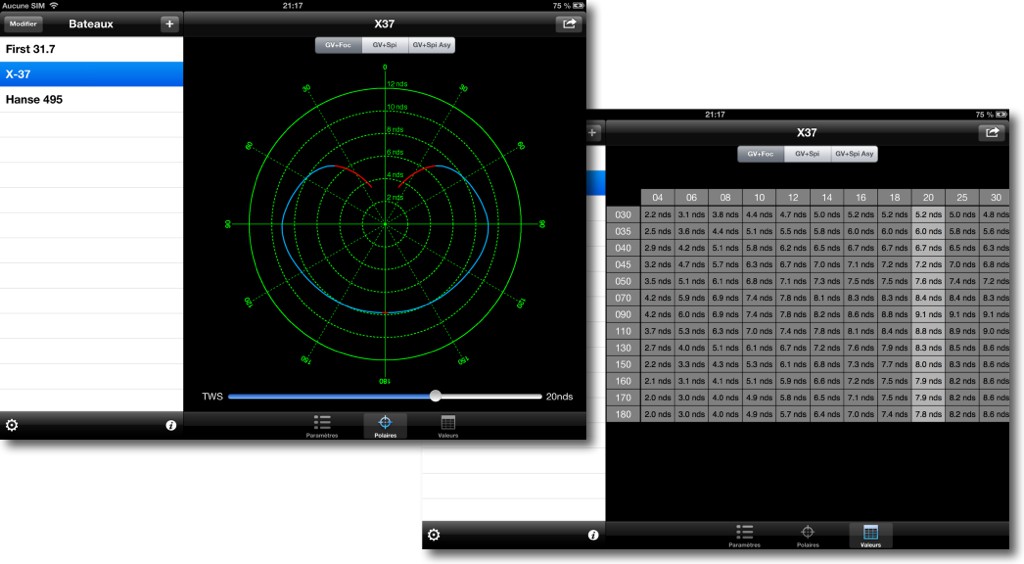Select column header 04 in values table
The image size is (1024, 564).
[x=658, y=198]
